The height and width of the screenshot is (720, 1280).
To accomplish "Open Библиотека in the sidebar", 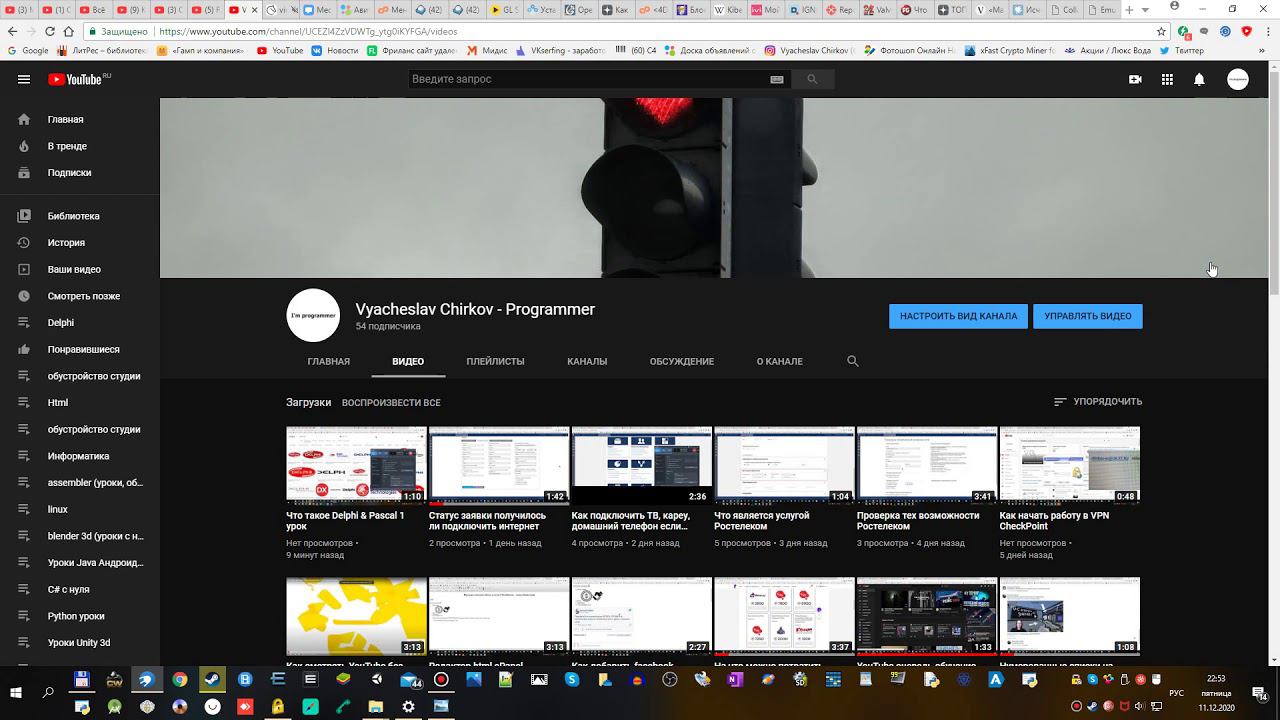I will [x=80, y=216].
